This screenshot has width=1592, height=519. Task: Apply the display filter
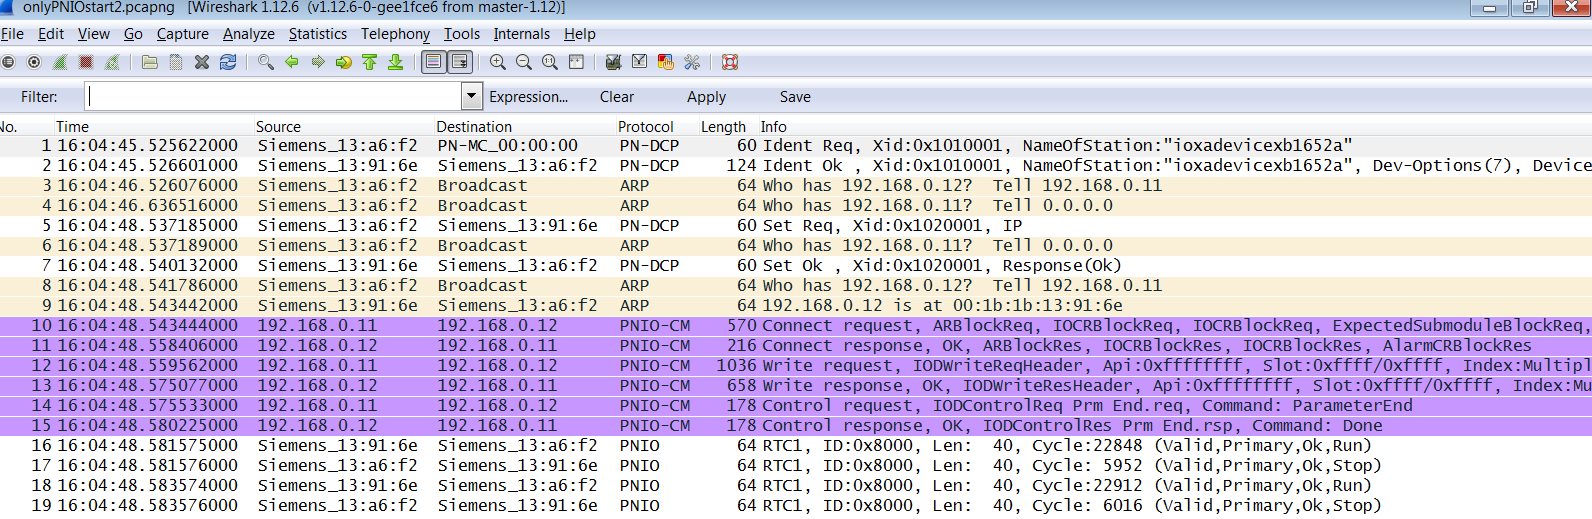click(x=707, y=97)
